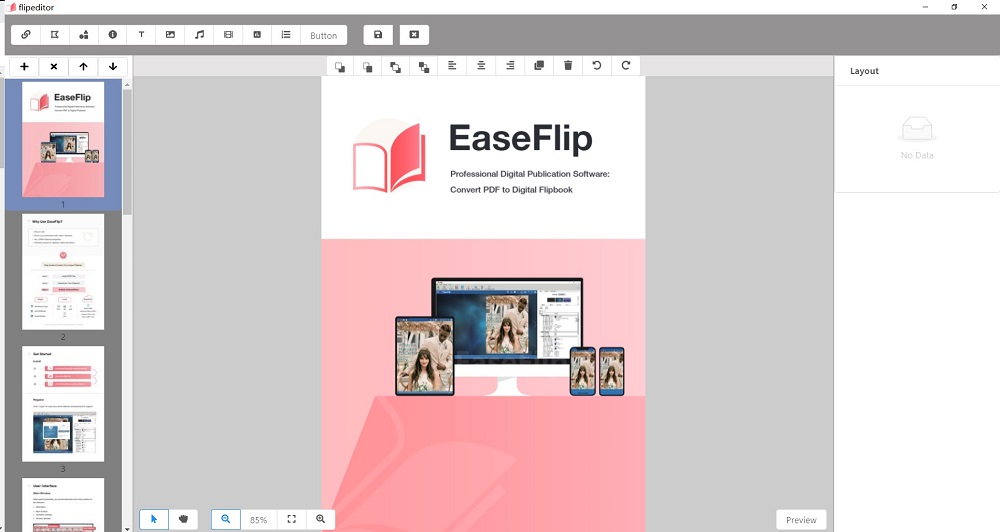Add a new page with plus button
The image size is (1000, 532).
[24, 67]
